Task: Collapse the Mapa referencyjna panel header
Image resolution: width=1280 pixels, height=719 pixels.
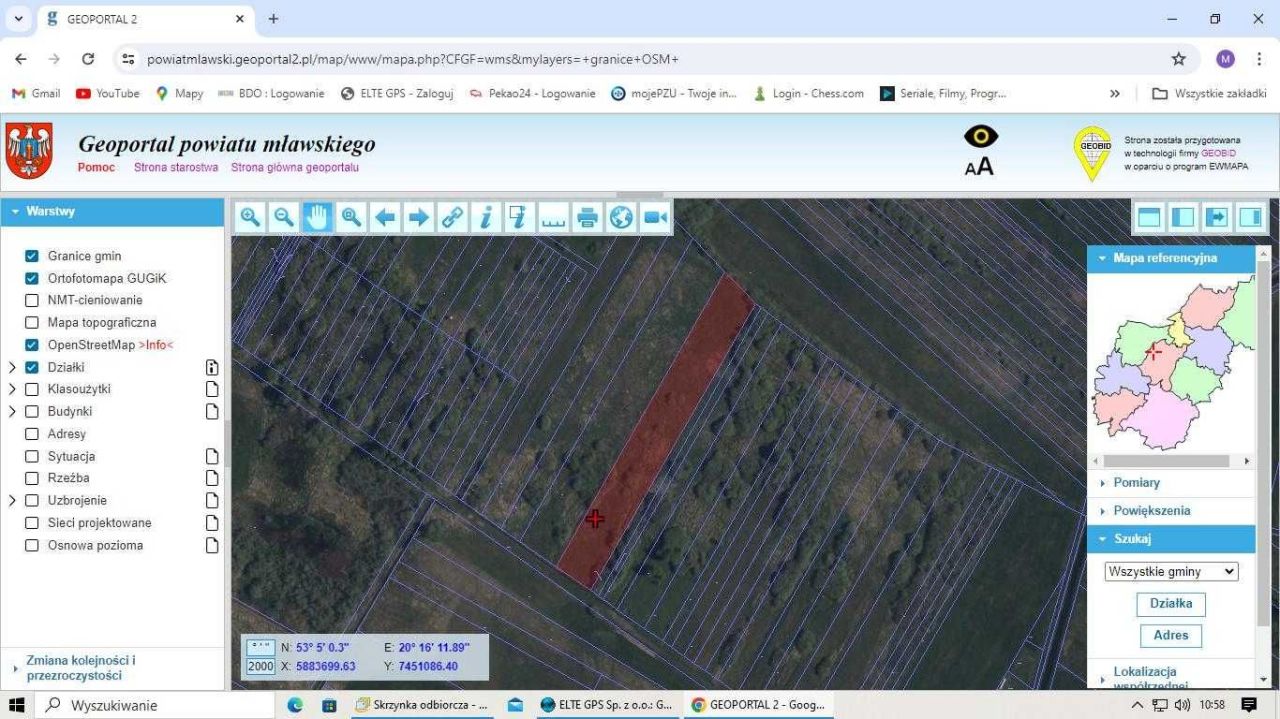Action: pos(1171,258)
